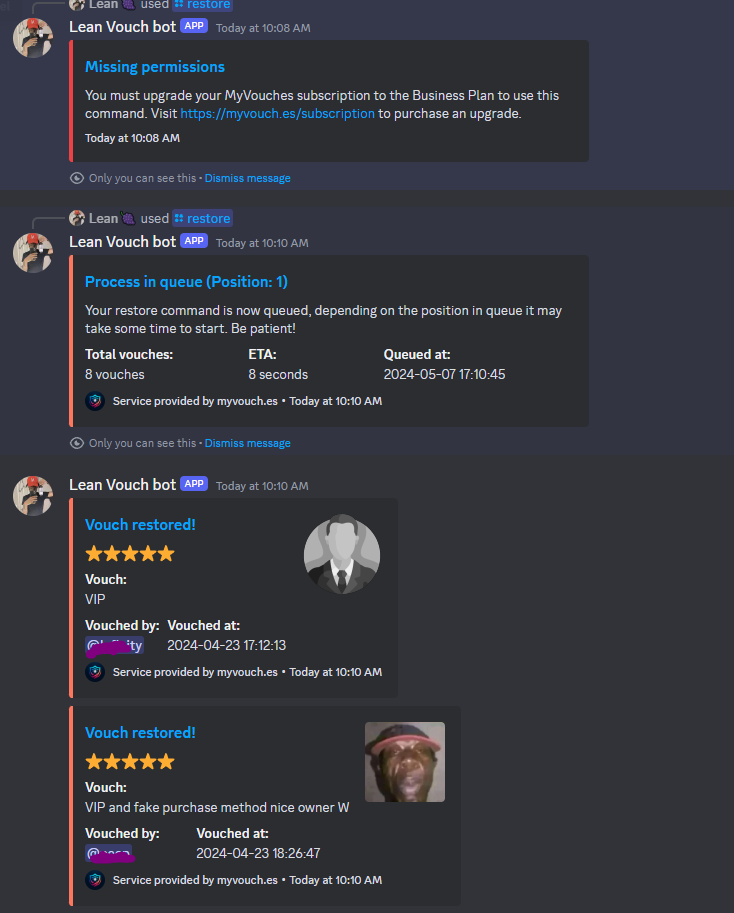
Task: Click the restore command tag above queue message
Action: pos(203,218)
